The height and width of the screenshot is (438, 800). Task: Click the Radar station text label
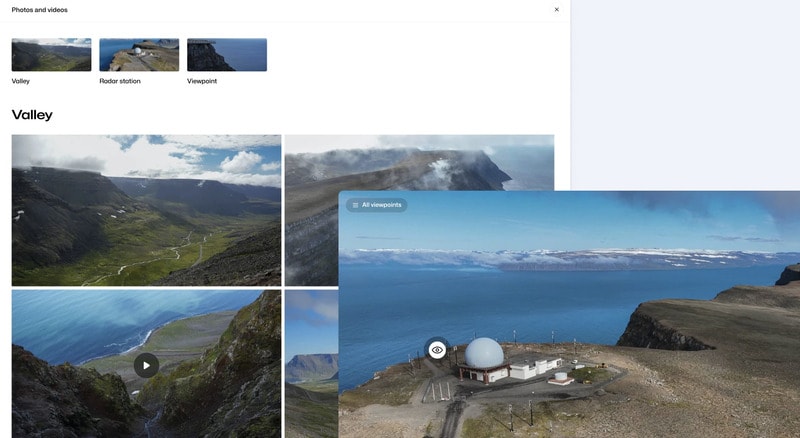pyautogui.click(x=120, y=81)
